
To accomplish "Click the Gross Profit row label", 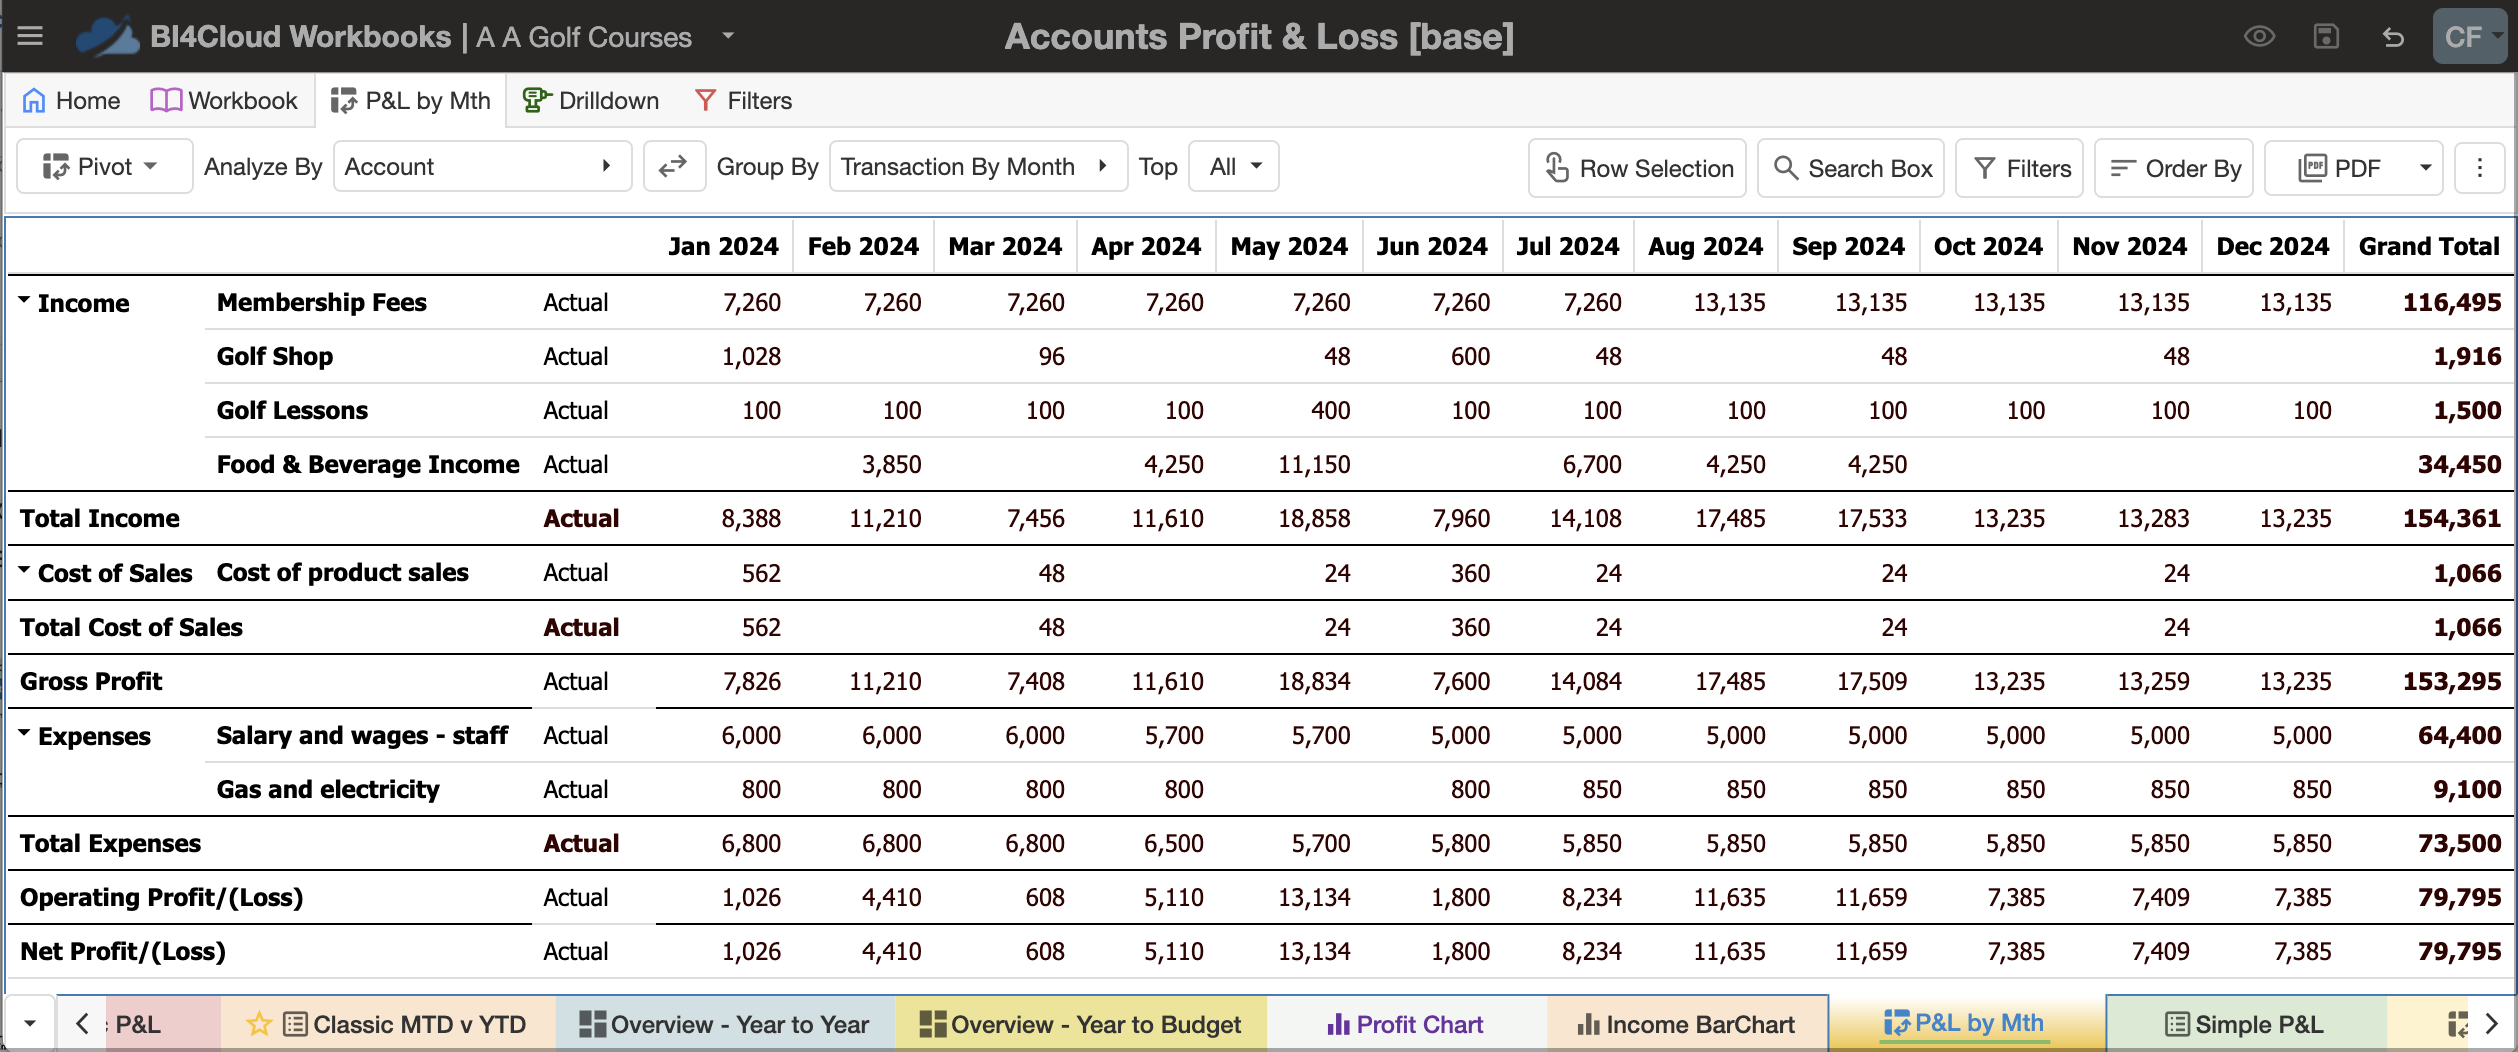I will coord(91,682).
